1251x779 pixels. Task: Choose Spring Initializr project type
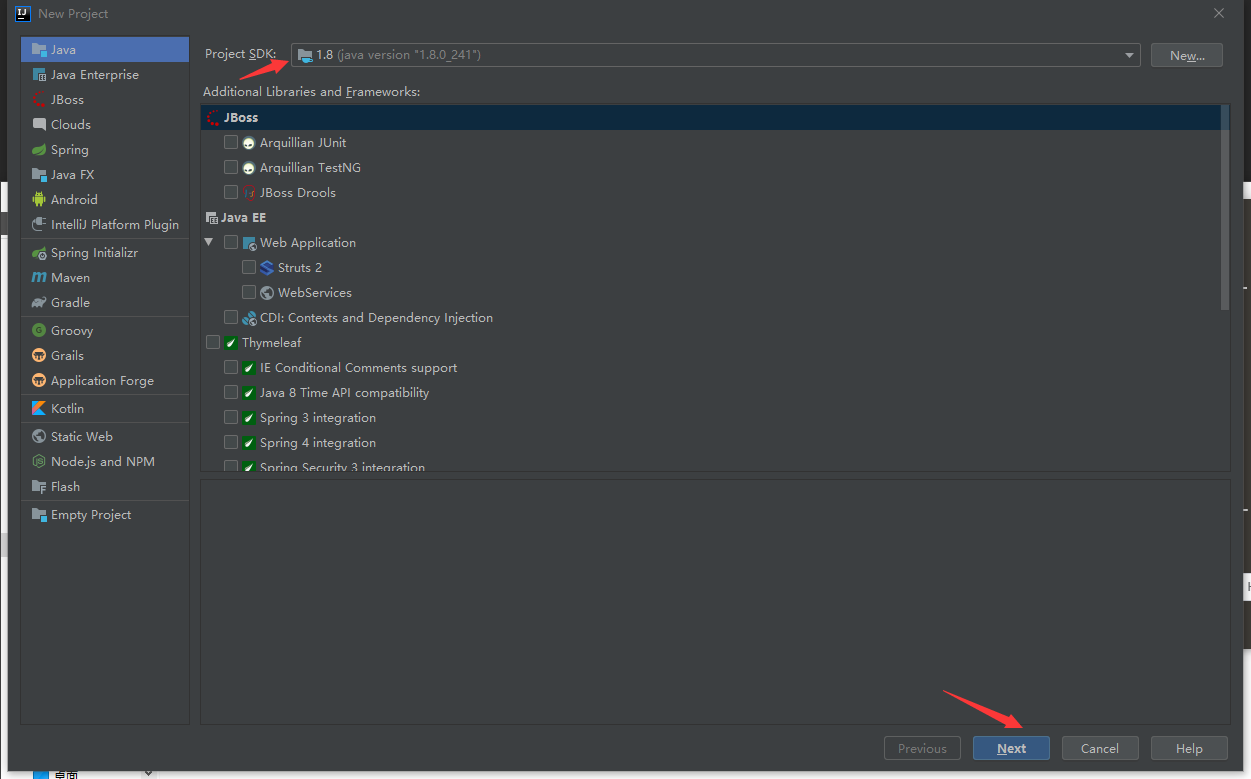(x=105, y=252)
